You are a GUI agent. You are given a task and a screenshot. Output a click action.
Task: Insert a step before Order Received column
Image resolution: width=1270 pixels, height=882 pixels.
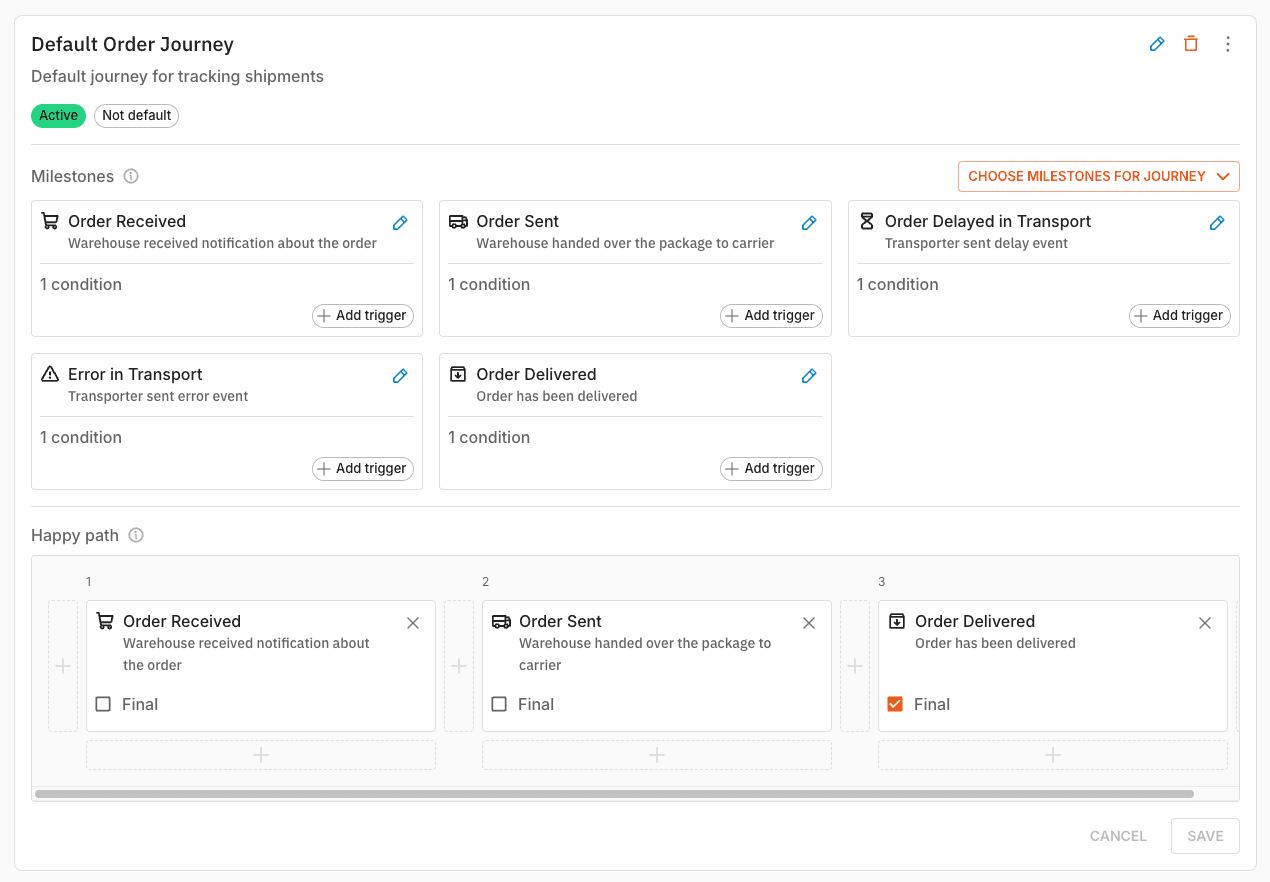tap(63, 666)
